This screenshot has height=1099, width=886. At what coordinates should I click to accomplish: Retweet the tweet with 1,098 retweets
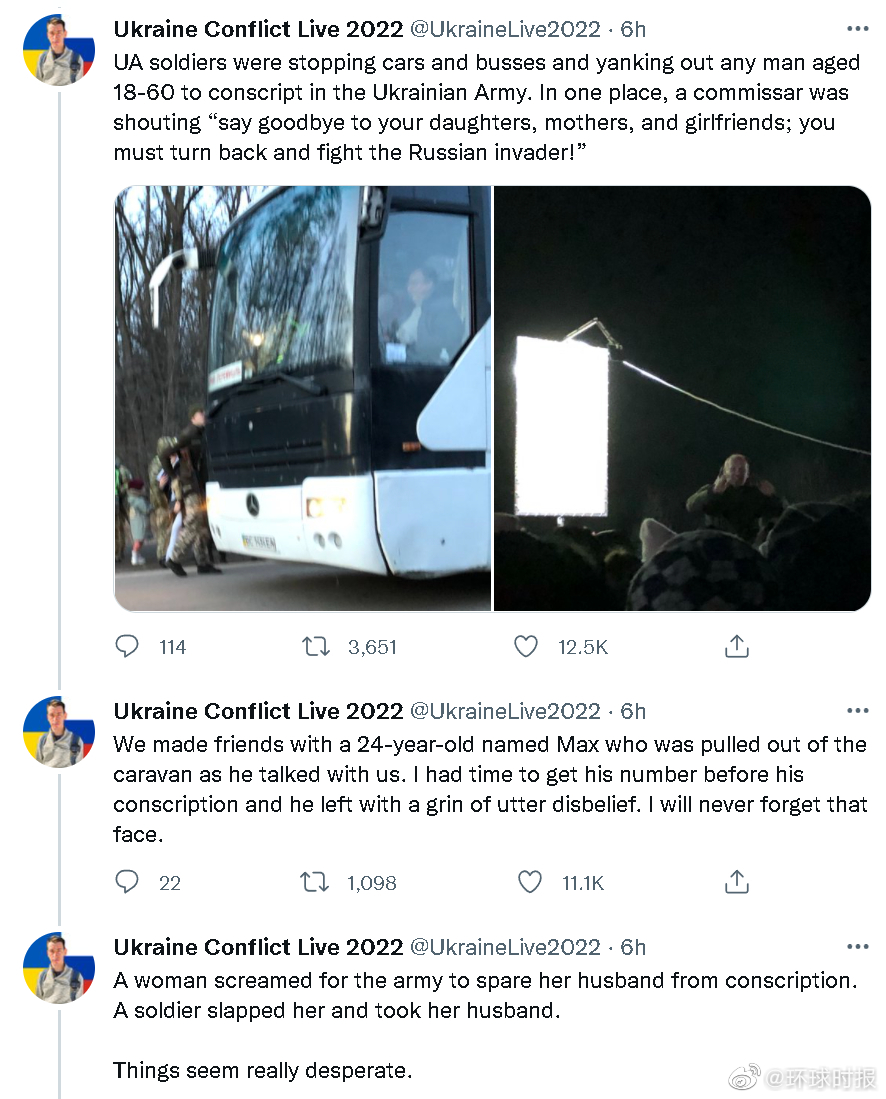tap(316, 882)
